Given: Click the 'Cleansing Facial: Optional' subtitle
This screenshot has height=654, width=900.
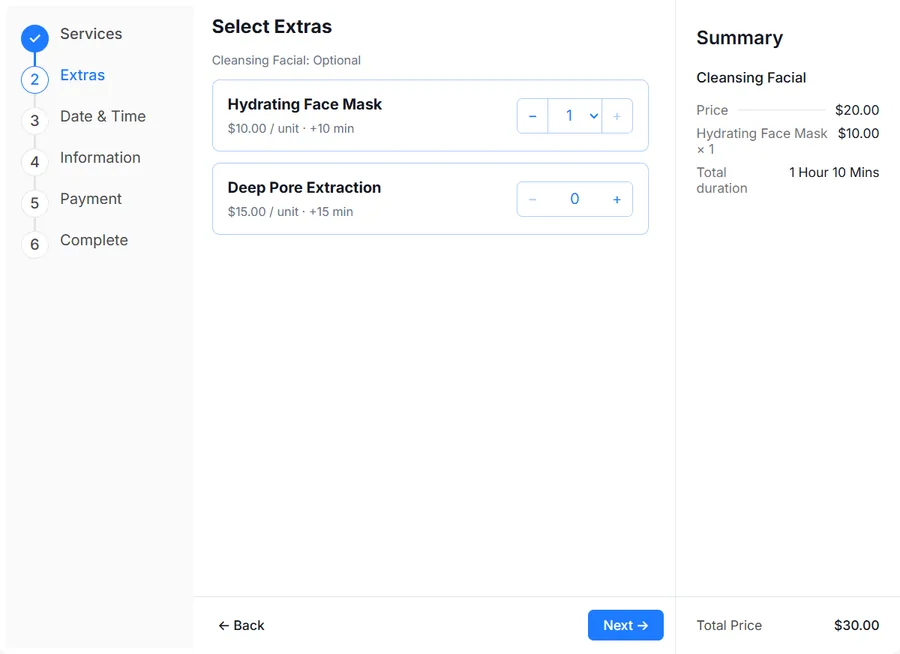Looking at the screenshot, I should pos(286,60).
